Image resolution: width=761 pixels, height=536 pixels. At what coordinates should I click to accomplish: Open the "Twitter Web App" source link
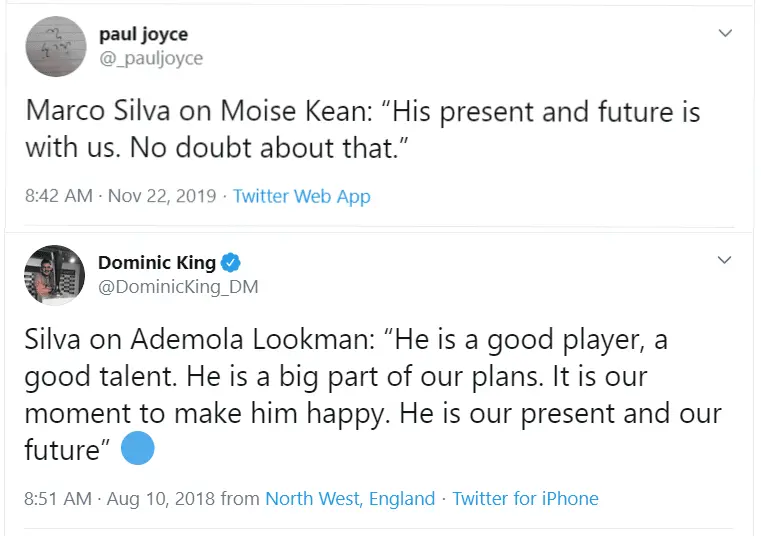pyautogui.click(x=301, y=196)
